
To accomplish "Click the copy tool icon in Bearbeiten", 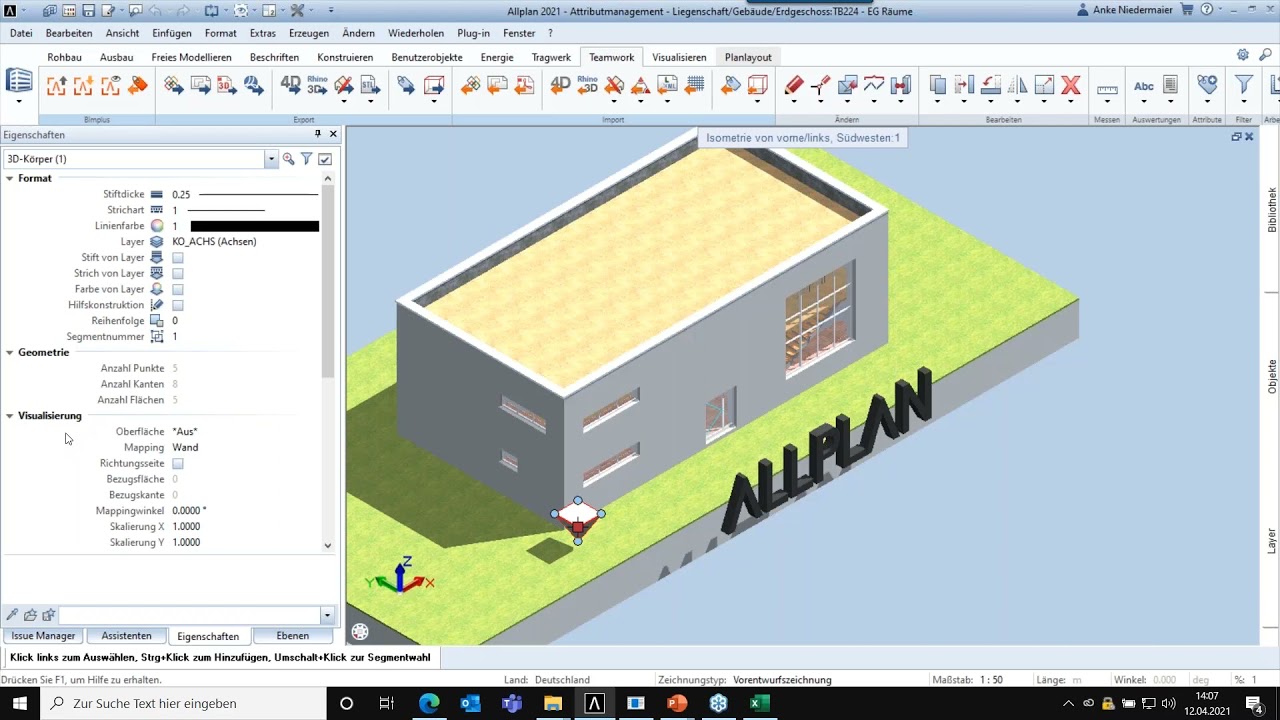I will (x=937, y=85).
